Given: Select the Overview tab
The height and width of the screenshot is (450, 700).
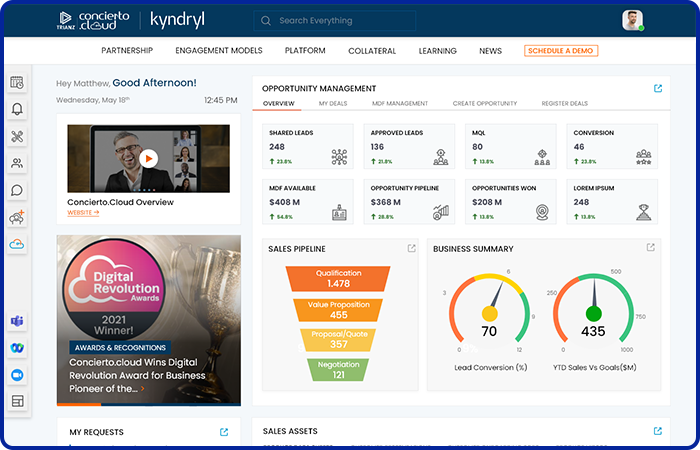Looking at the screenshot, I should [279, 104].
